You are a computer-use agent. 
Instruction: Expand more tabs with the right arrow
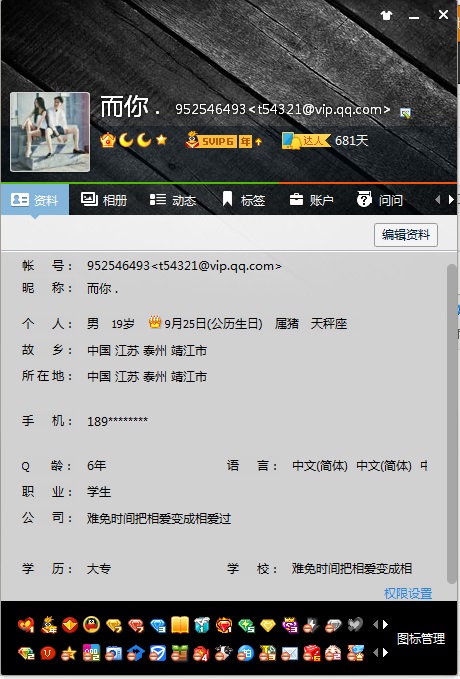[451, 200]
